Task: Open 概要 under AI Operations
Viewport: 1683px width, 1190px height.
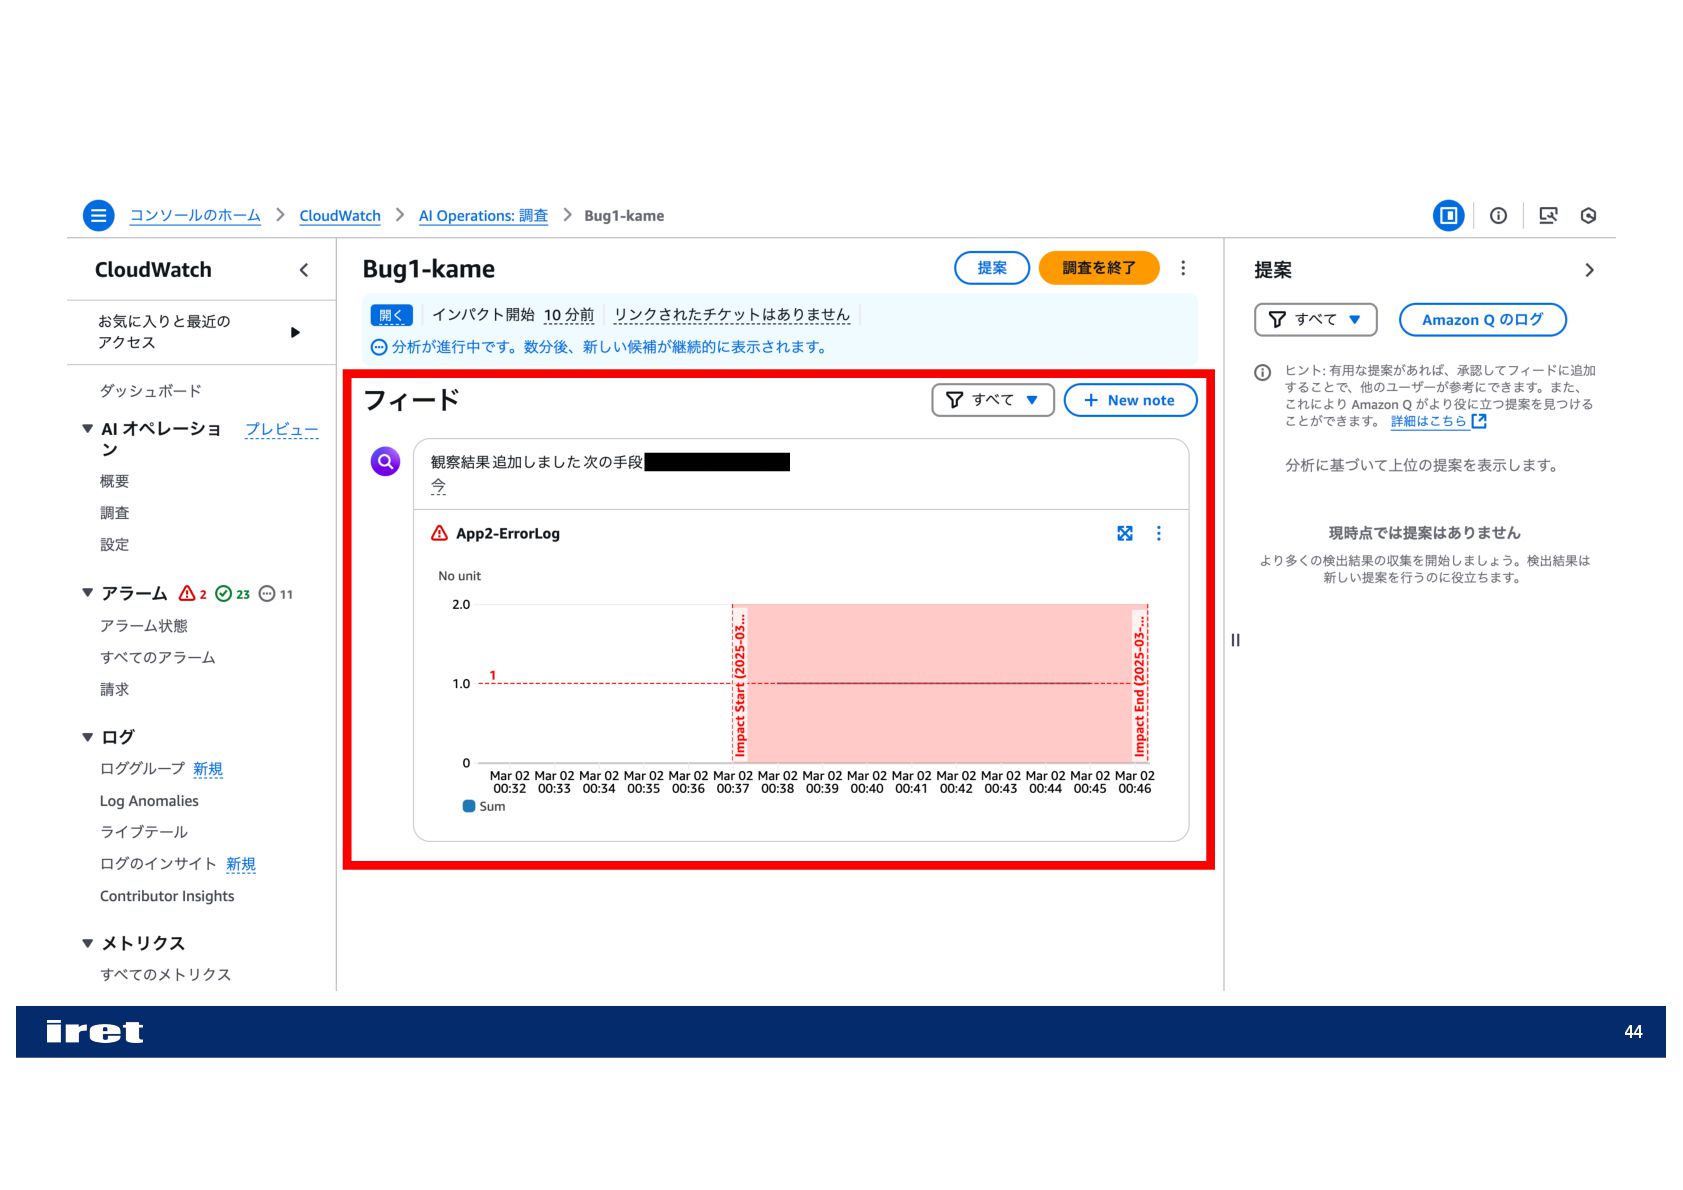Action: (x=115, y=481)
